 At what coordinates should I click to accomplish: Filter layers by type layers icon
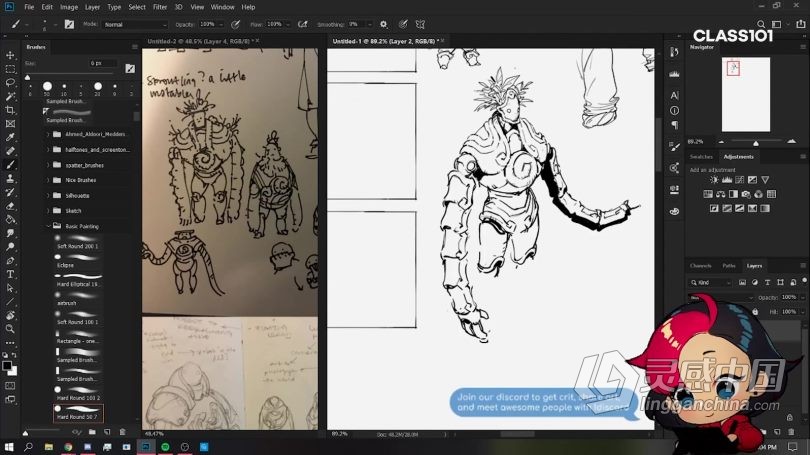pyautogui.click(x=767, y=283)
